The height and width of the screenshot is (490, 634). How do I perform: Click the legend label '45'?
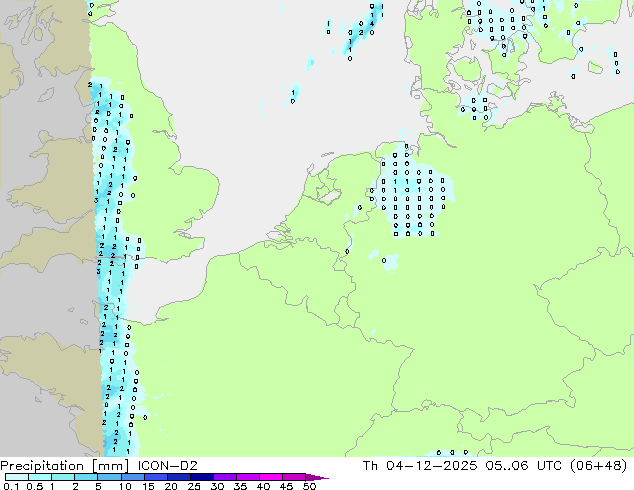[x=286, y=486]
